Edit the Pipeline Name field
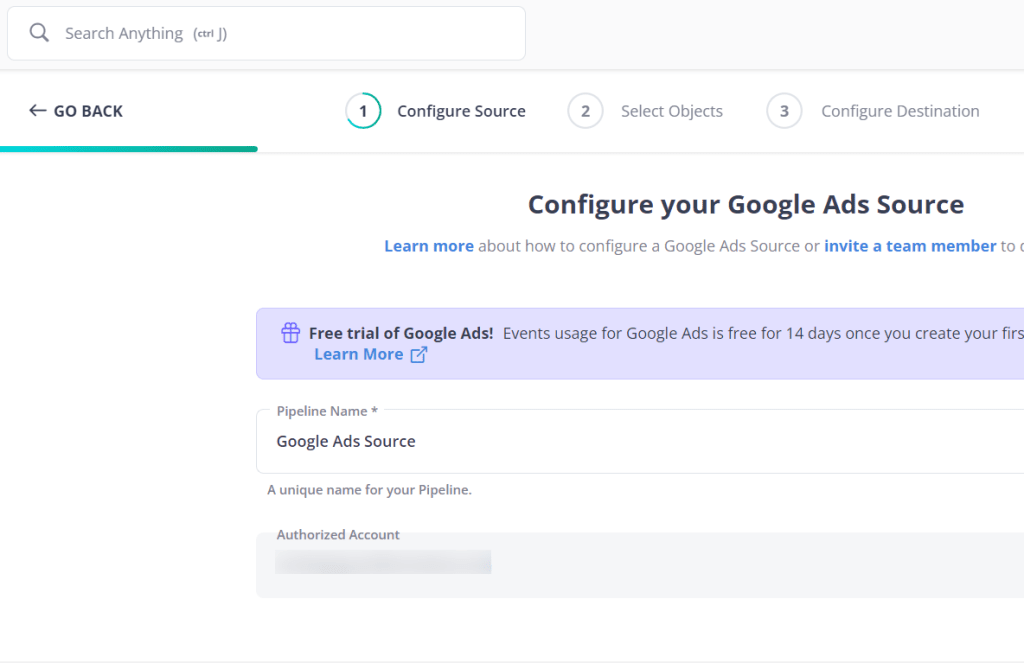This screenshot has height=663, width=1024. point(640,442)
